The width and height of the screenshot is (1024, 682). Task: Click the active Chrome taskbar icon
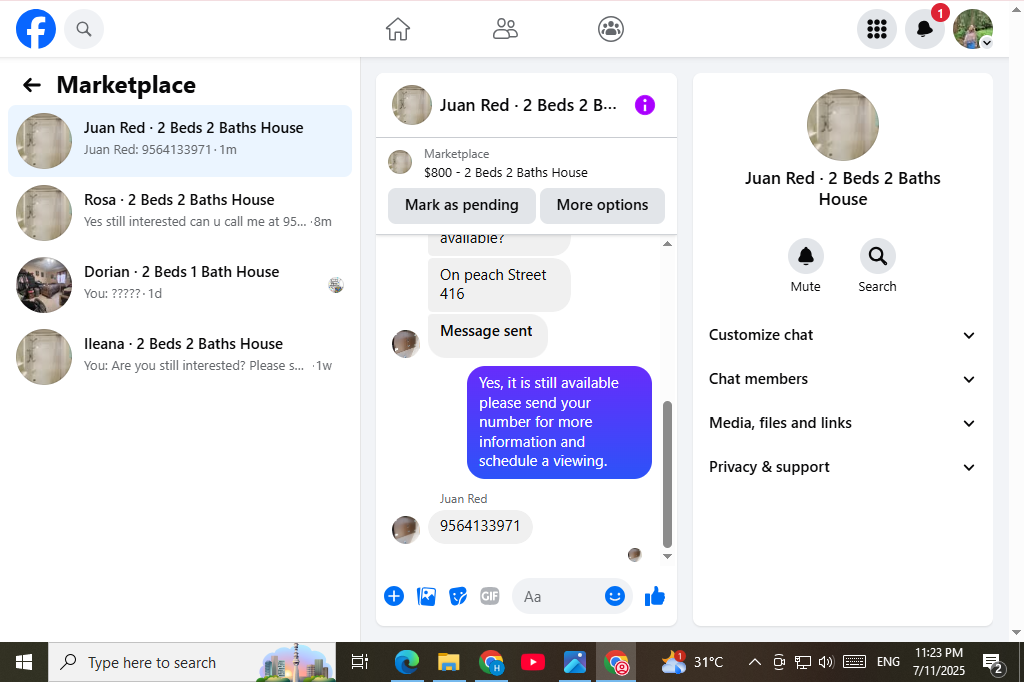click(616, 662)
